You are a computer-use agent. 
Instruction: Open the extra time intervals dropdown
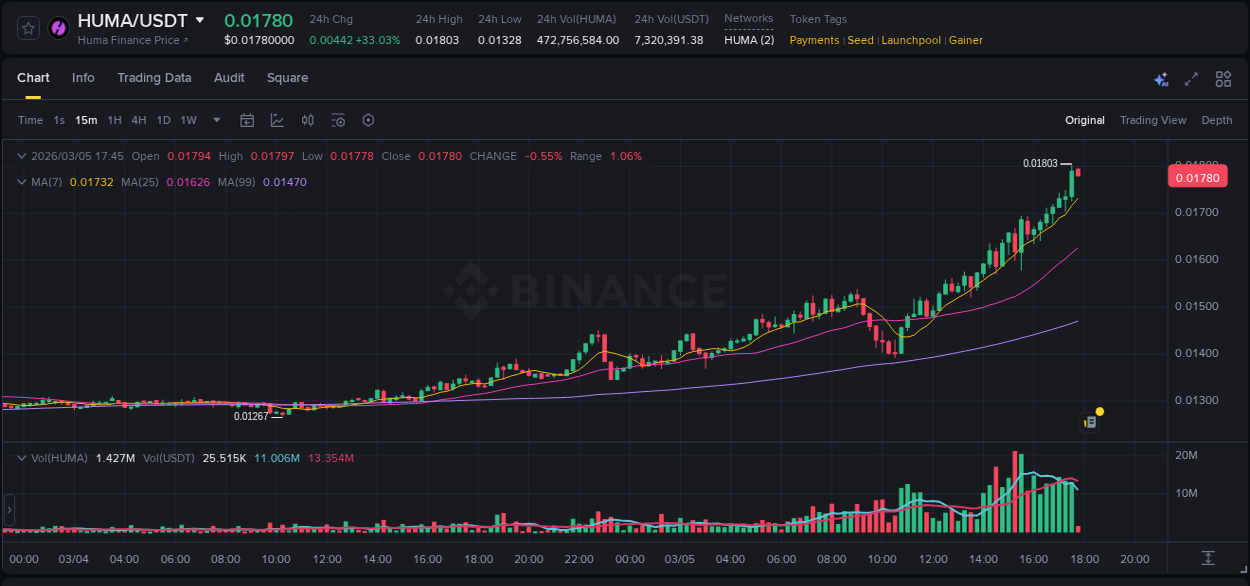pyautogui.click(x=215, y=120)
